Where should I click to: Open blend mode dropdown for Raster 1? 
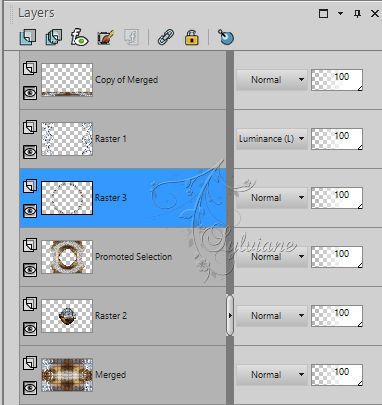[x=272, y=139]
